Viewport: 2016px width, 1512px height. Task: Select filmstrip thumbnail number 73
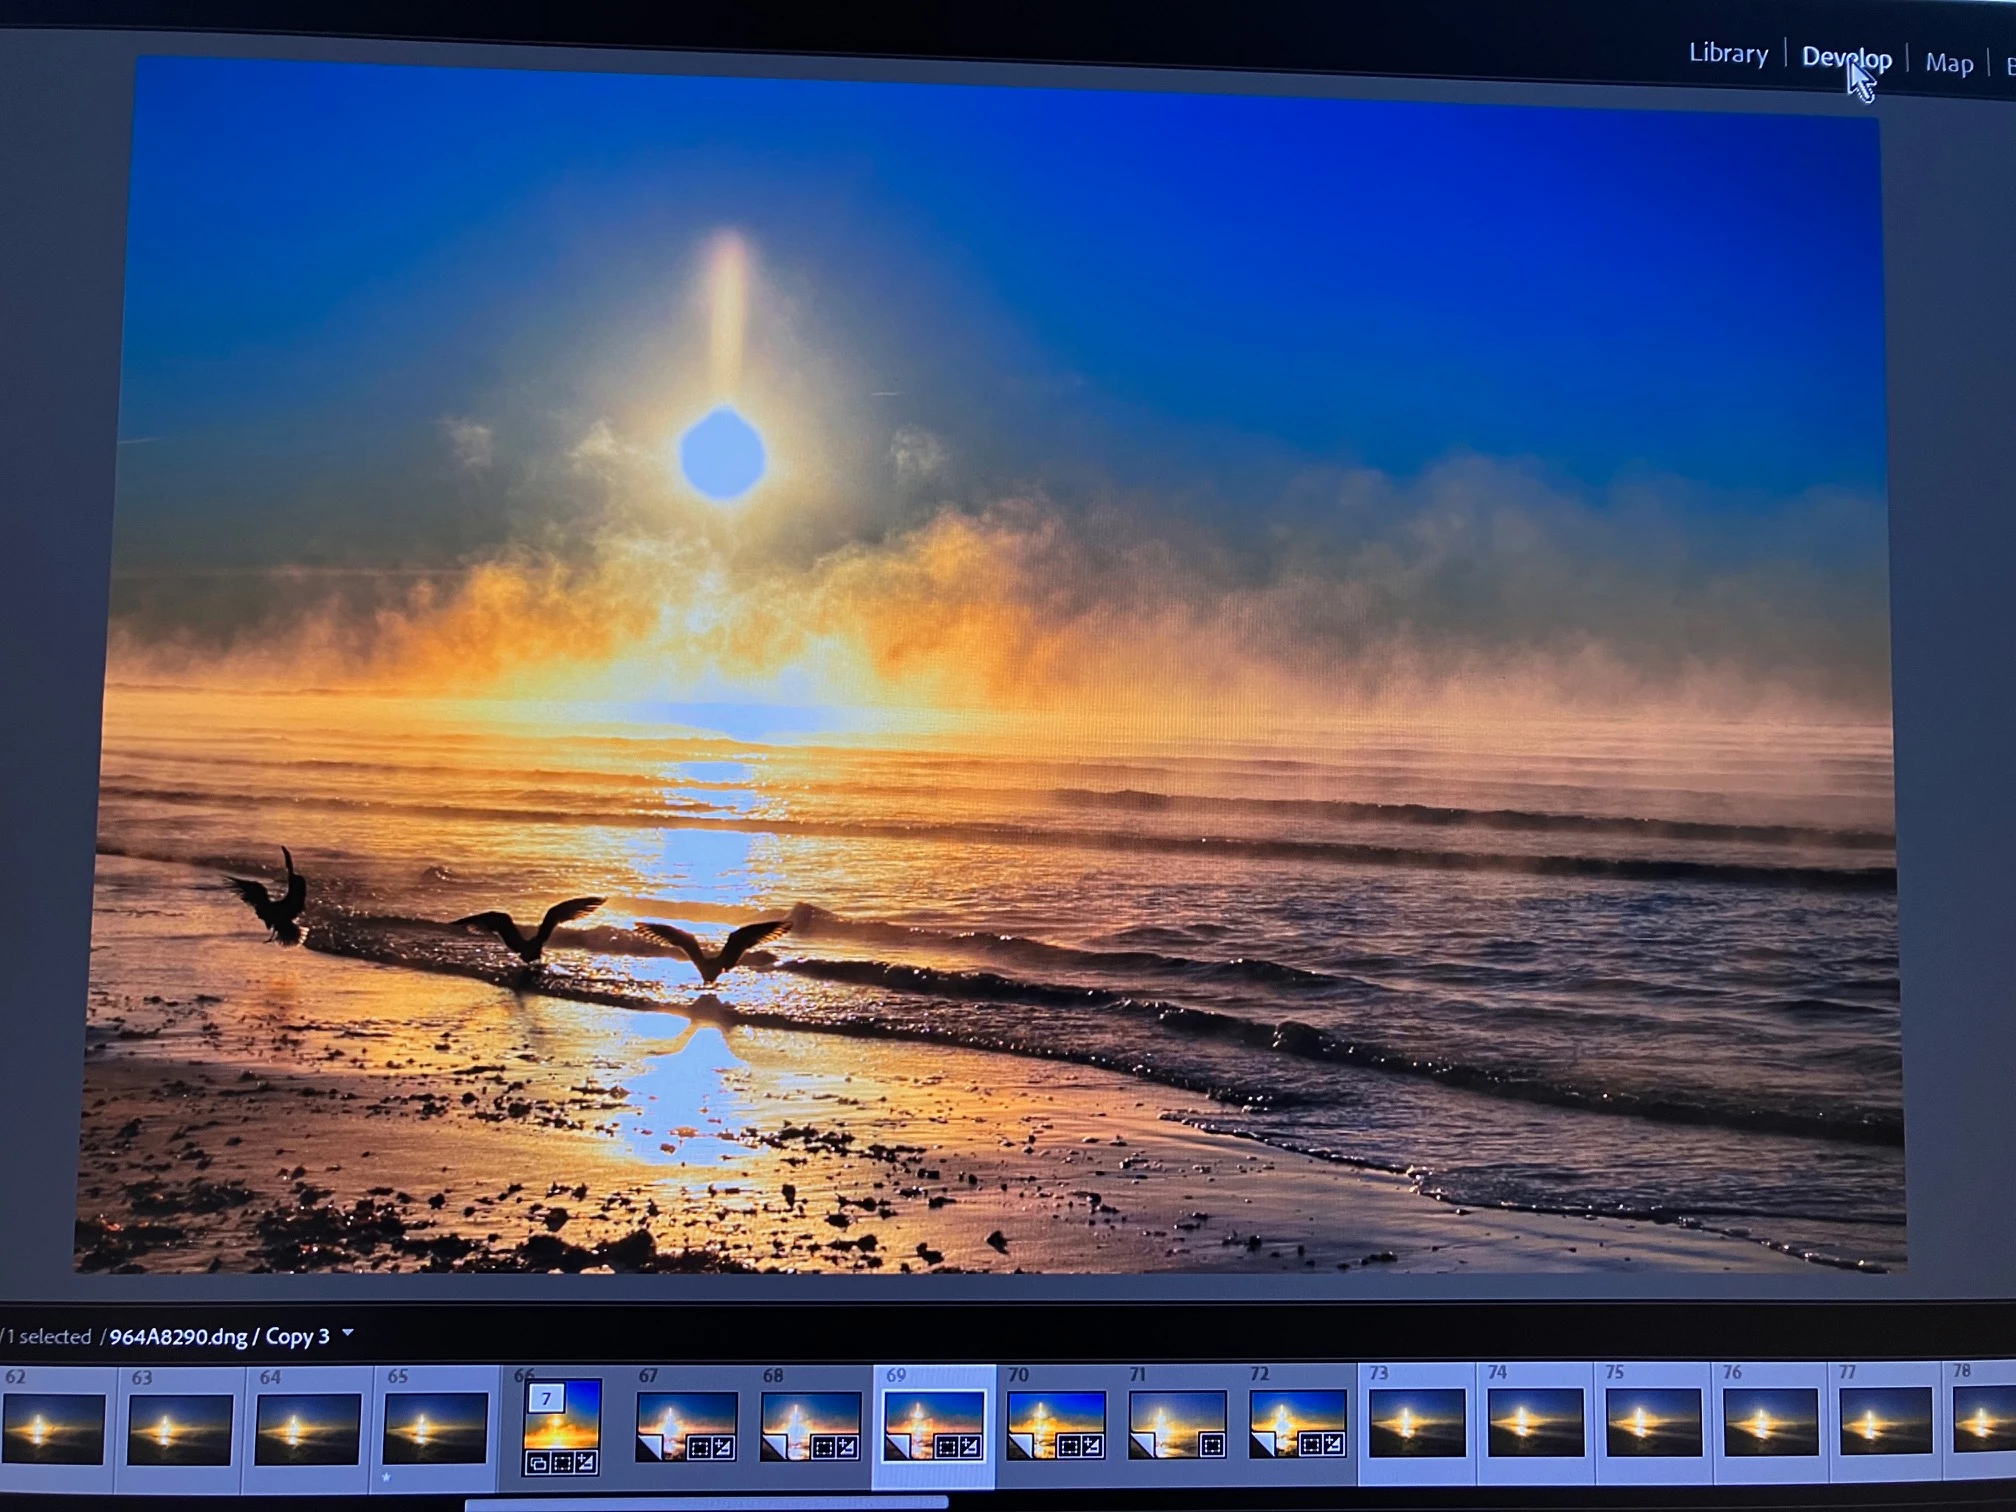1416,1421
